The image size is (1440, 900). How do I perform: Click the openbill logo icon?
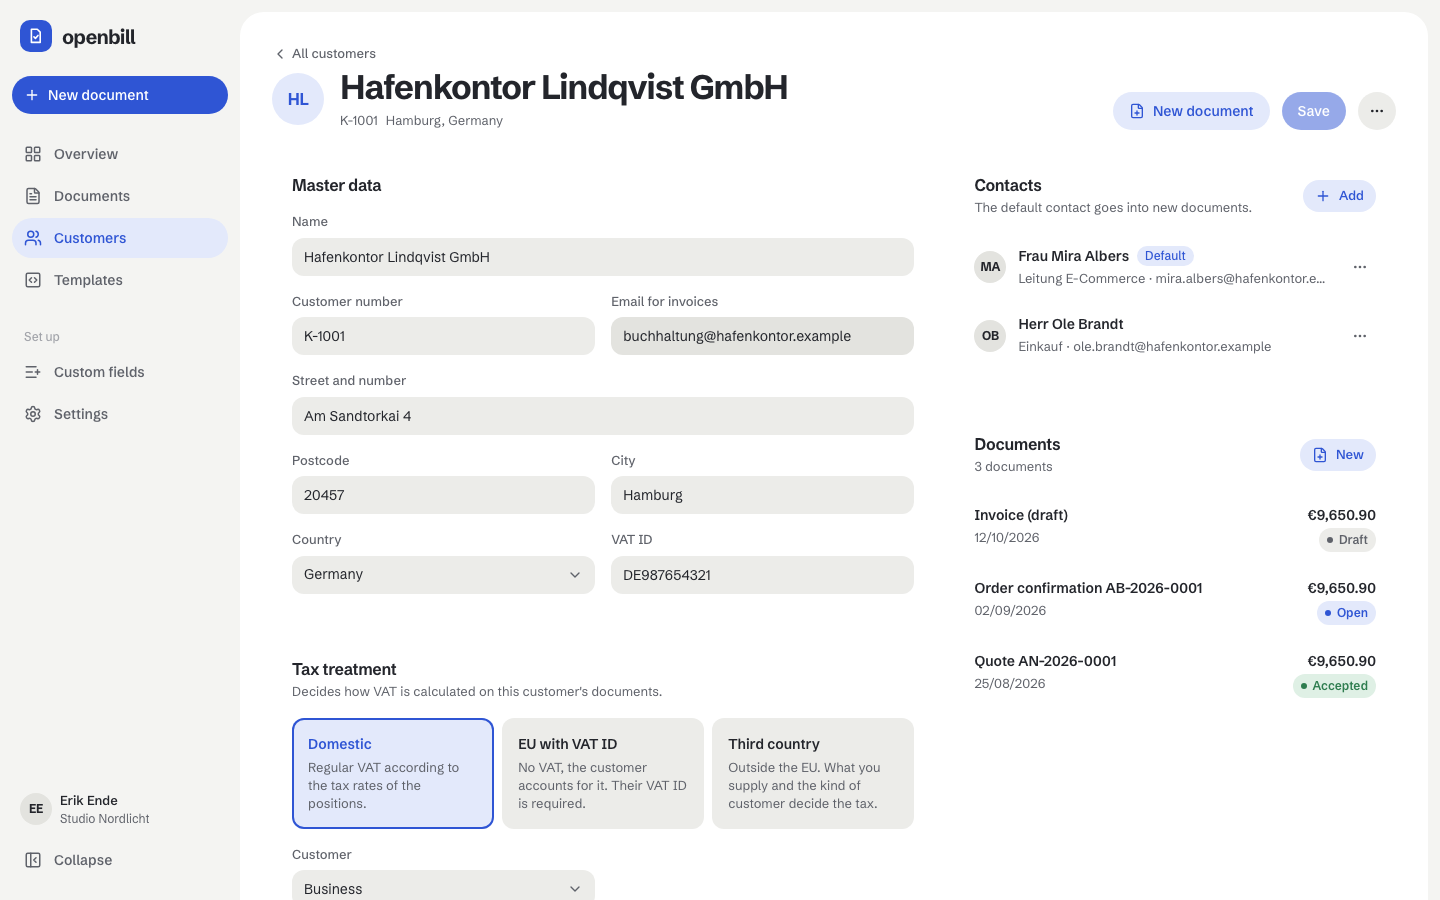click(36, 36)
